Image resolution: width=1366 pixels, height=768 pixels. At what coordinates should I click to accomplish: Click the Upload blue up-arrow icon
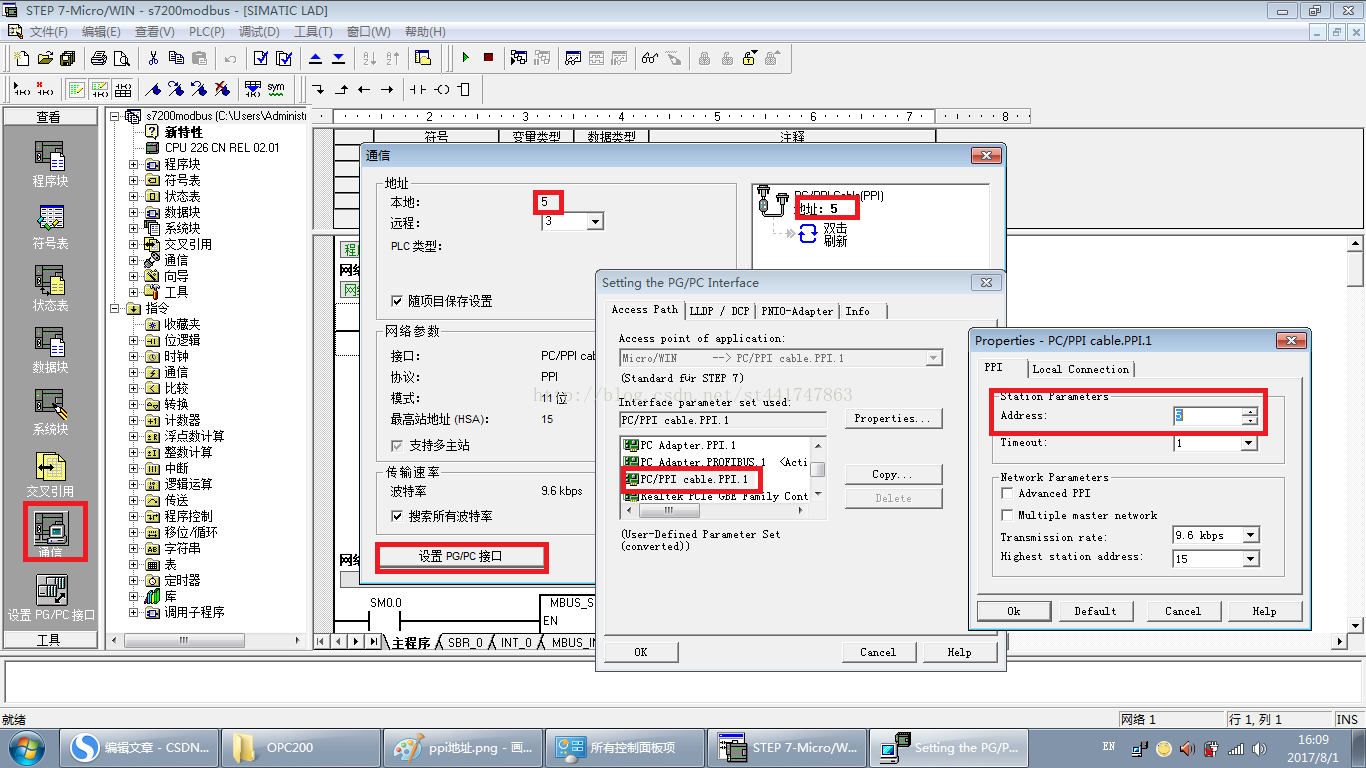click(x=316, y=58)
